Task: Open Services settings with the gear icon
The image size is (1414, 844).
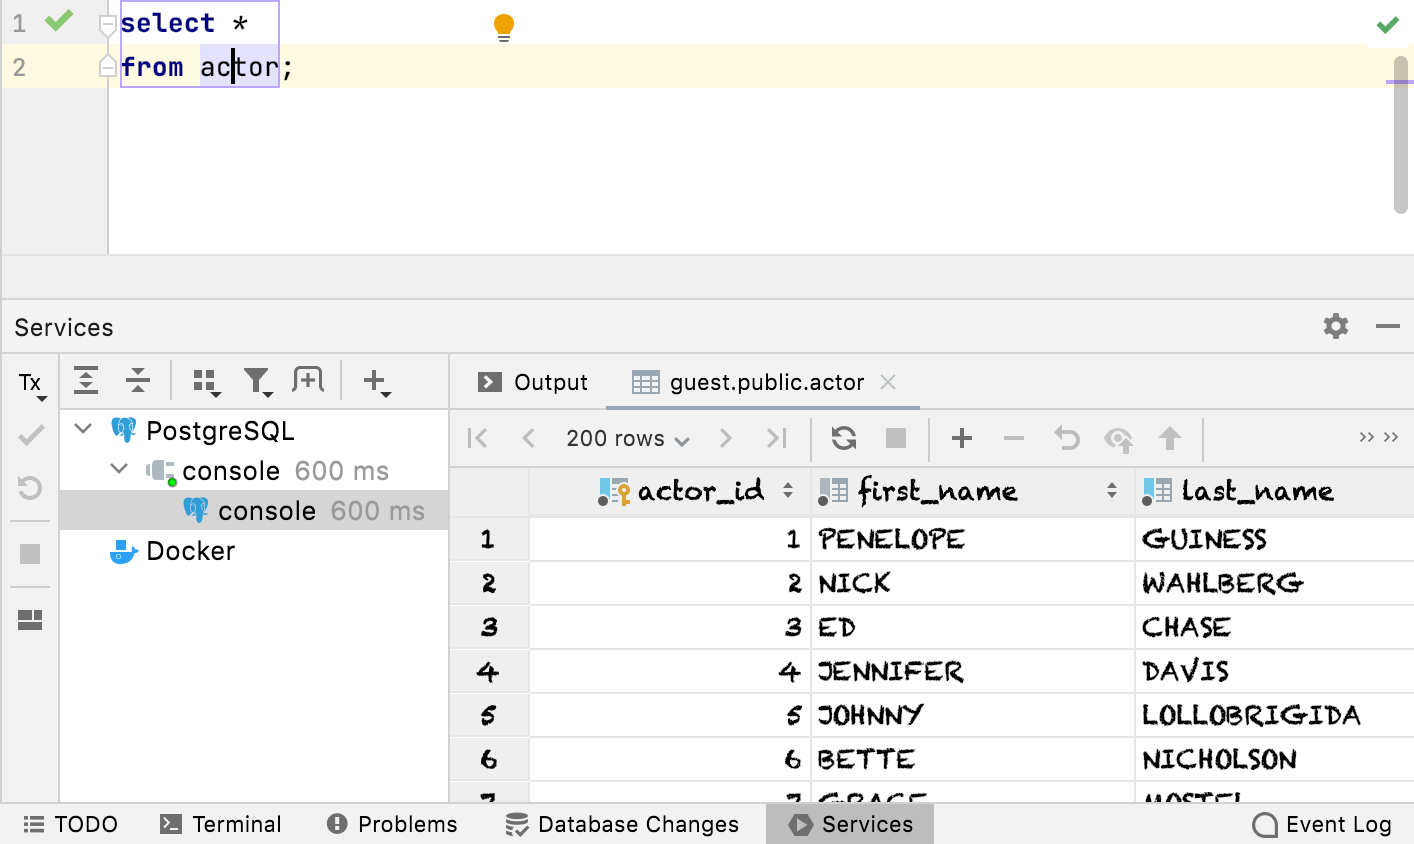Action: [1335, 326]
